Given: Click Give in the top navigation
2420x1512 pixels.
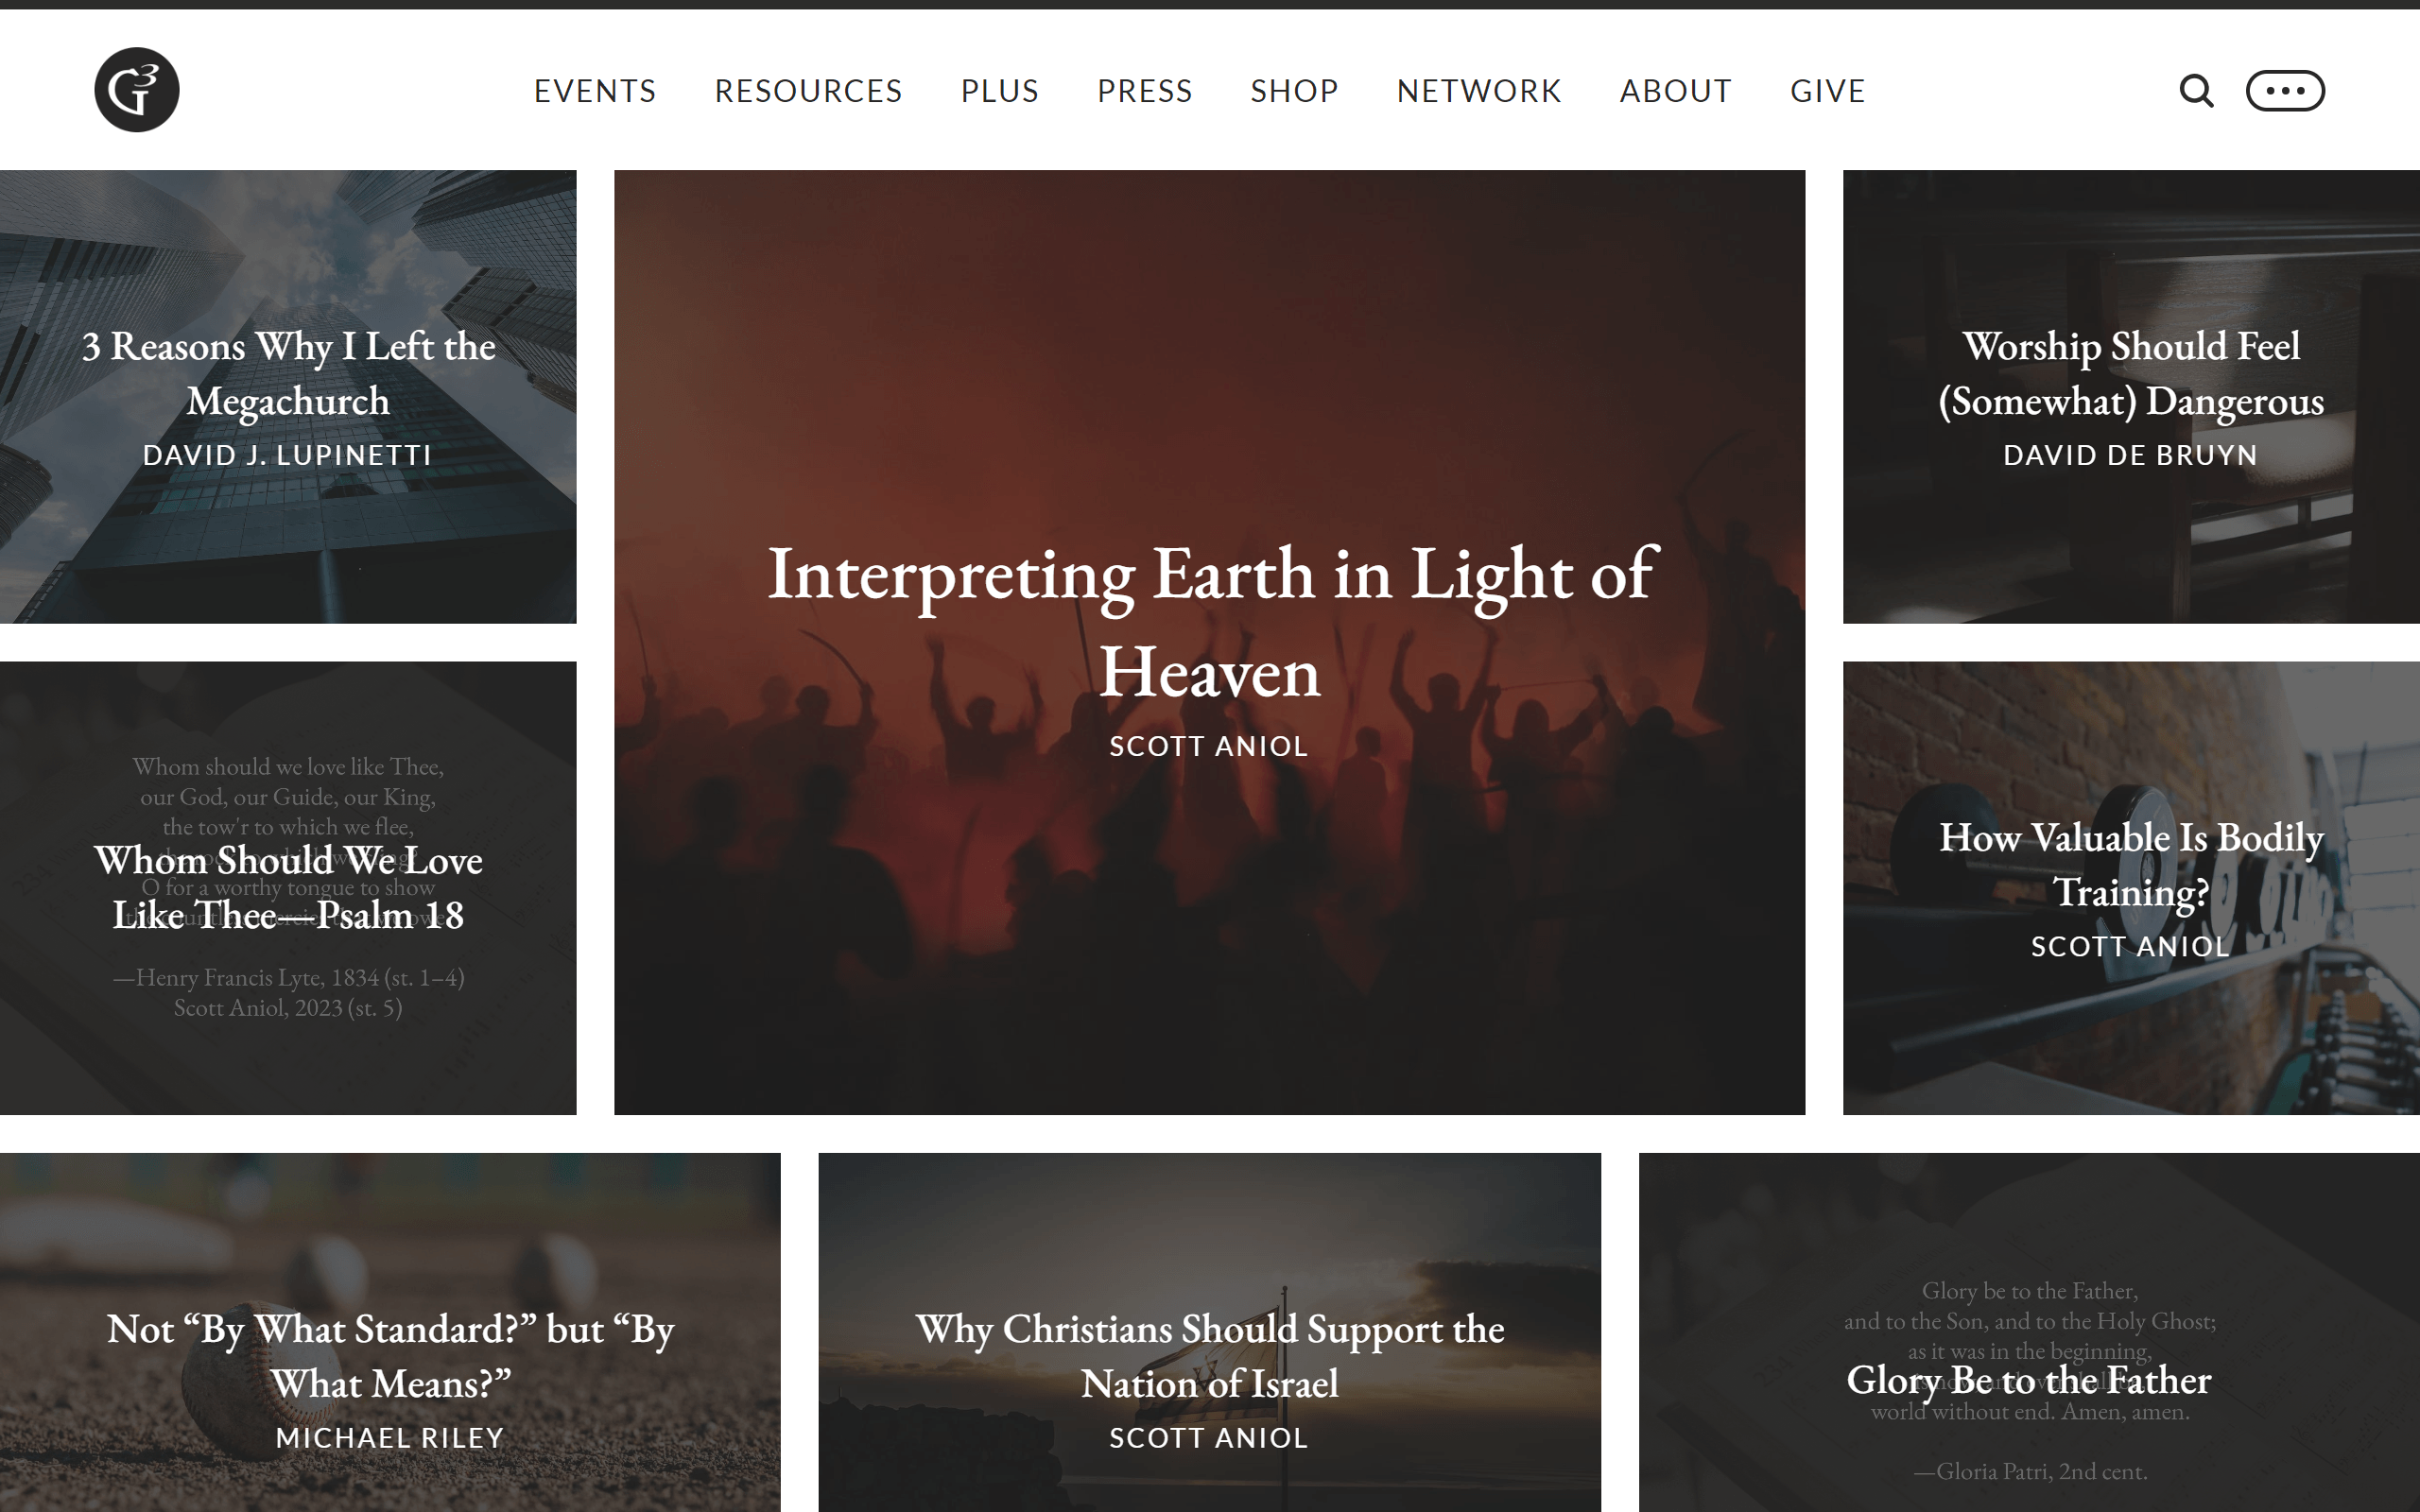Looking at the screenshot, I should click(x=1828, y=91).
